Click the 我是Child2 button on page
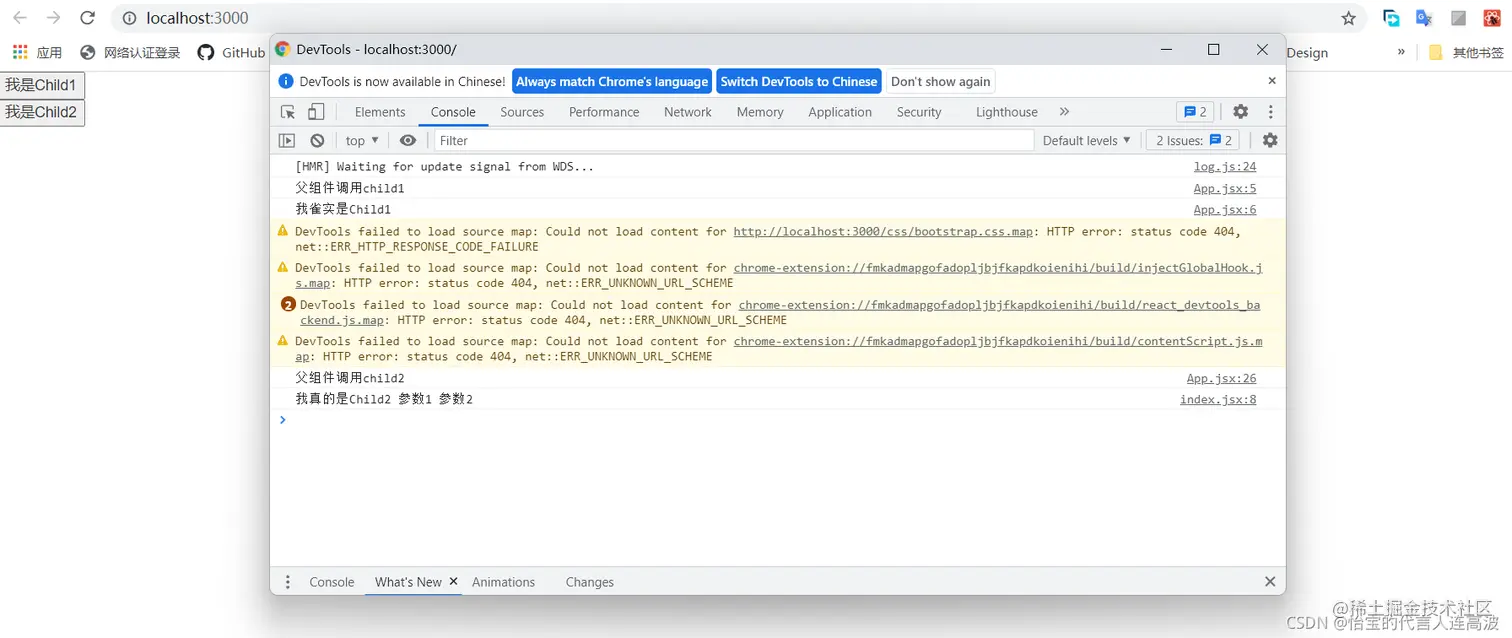The height and width of the screenshot is (638, 1512). pyautogui.click(x=42, y=112)
